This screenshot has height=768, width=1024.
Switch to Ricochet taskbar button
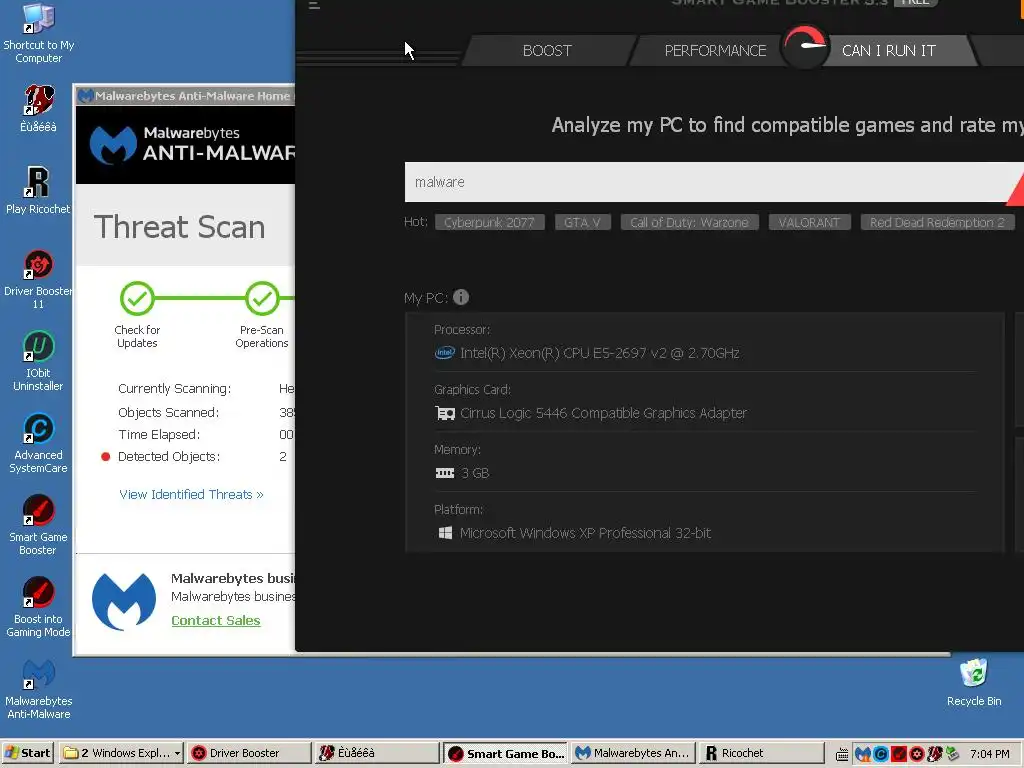[761, 753]
